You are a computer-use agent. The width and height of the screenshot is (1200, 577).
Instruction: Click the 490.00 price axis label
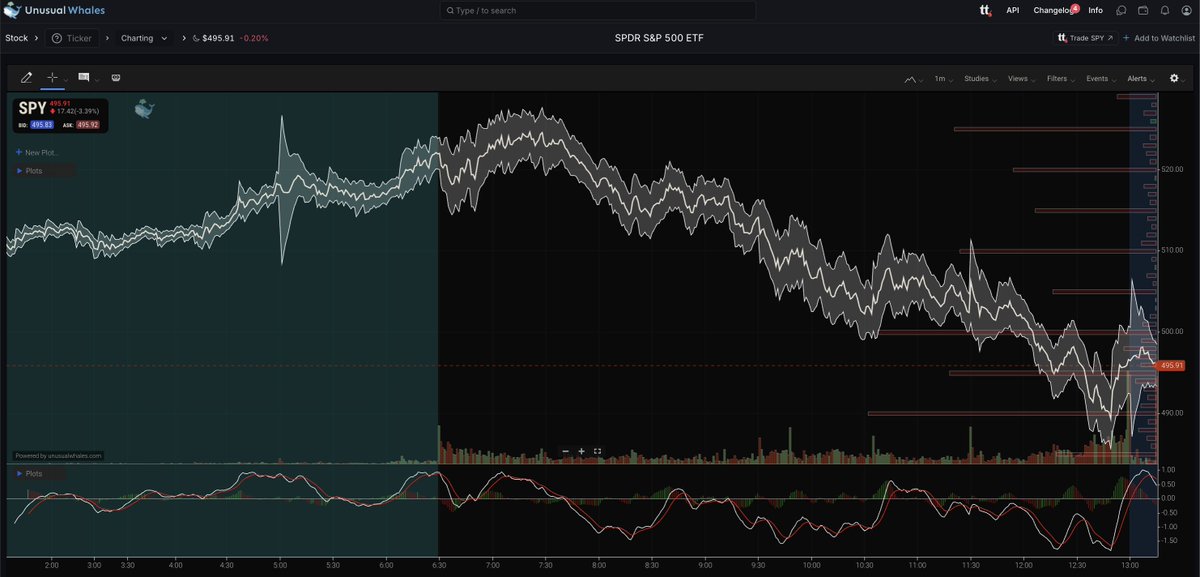click(1173, 412)
